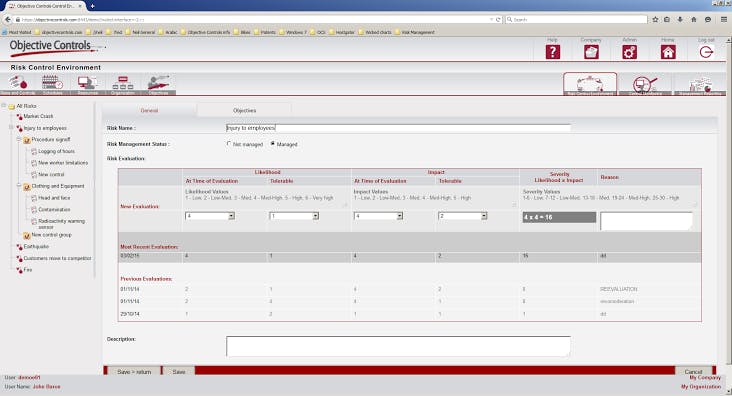Click the Log out icon

tap(706, 52)
